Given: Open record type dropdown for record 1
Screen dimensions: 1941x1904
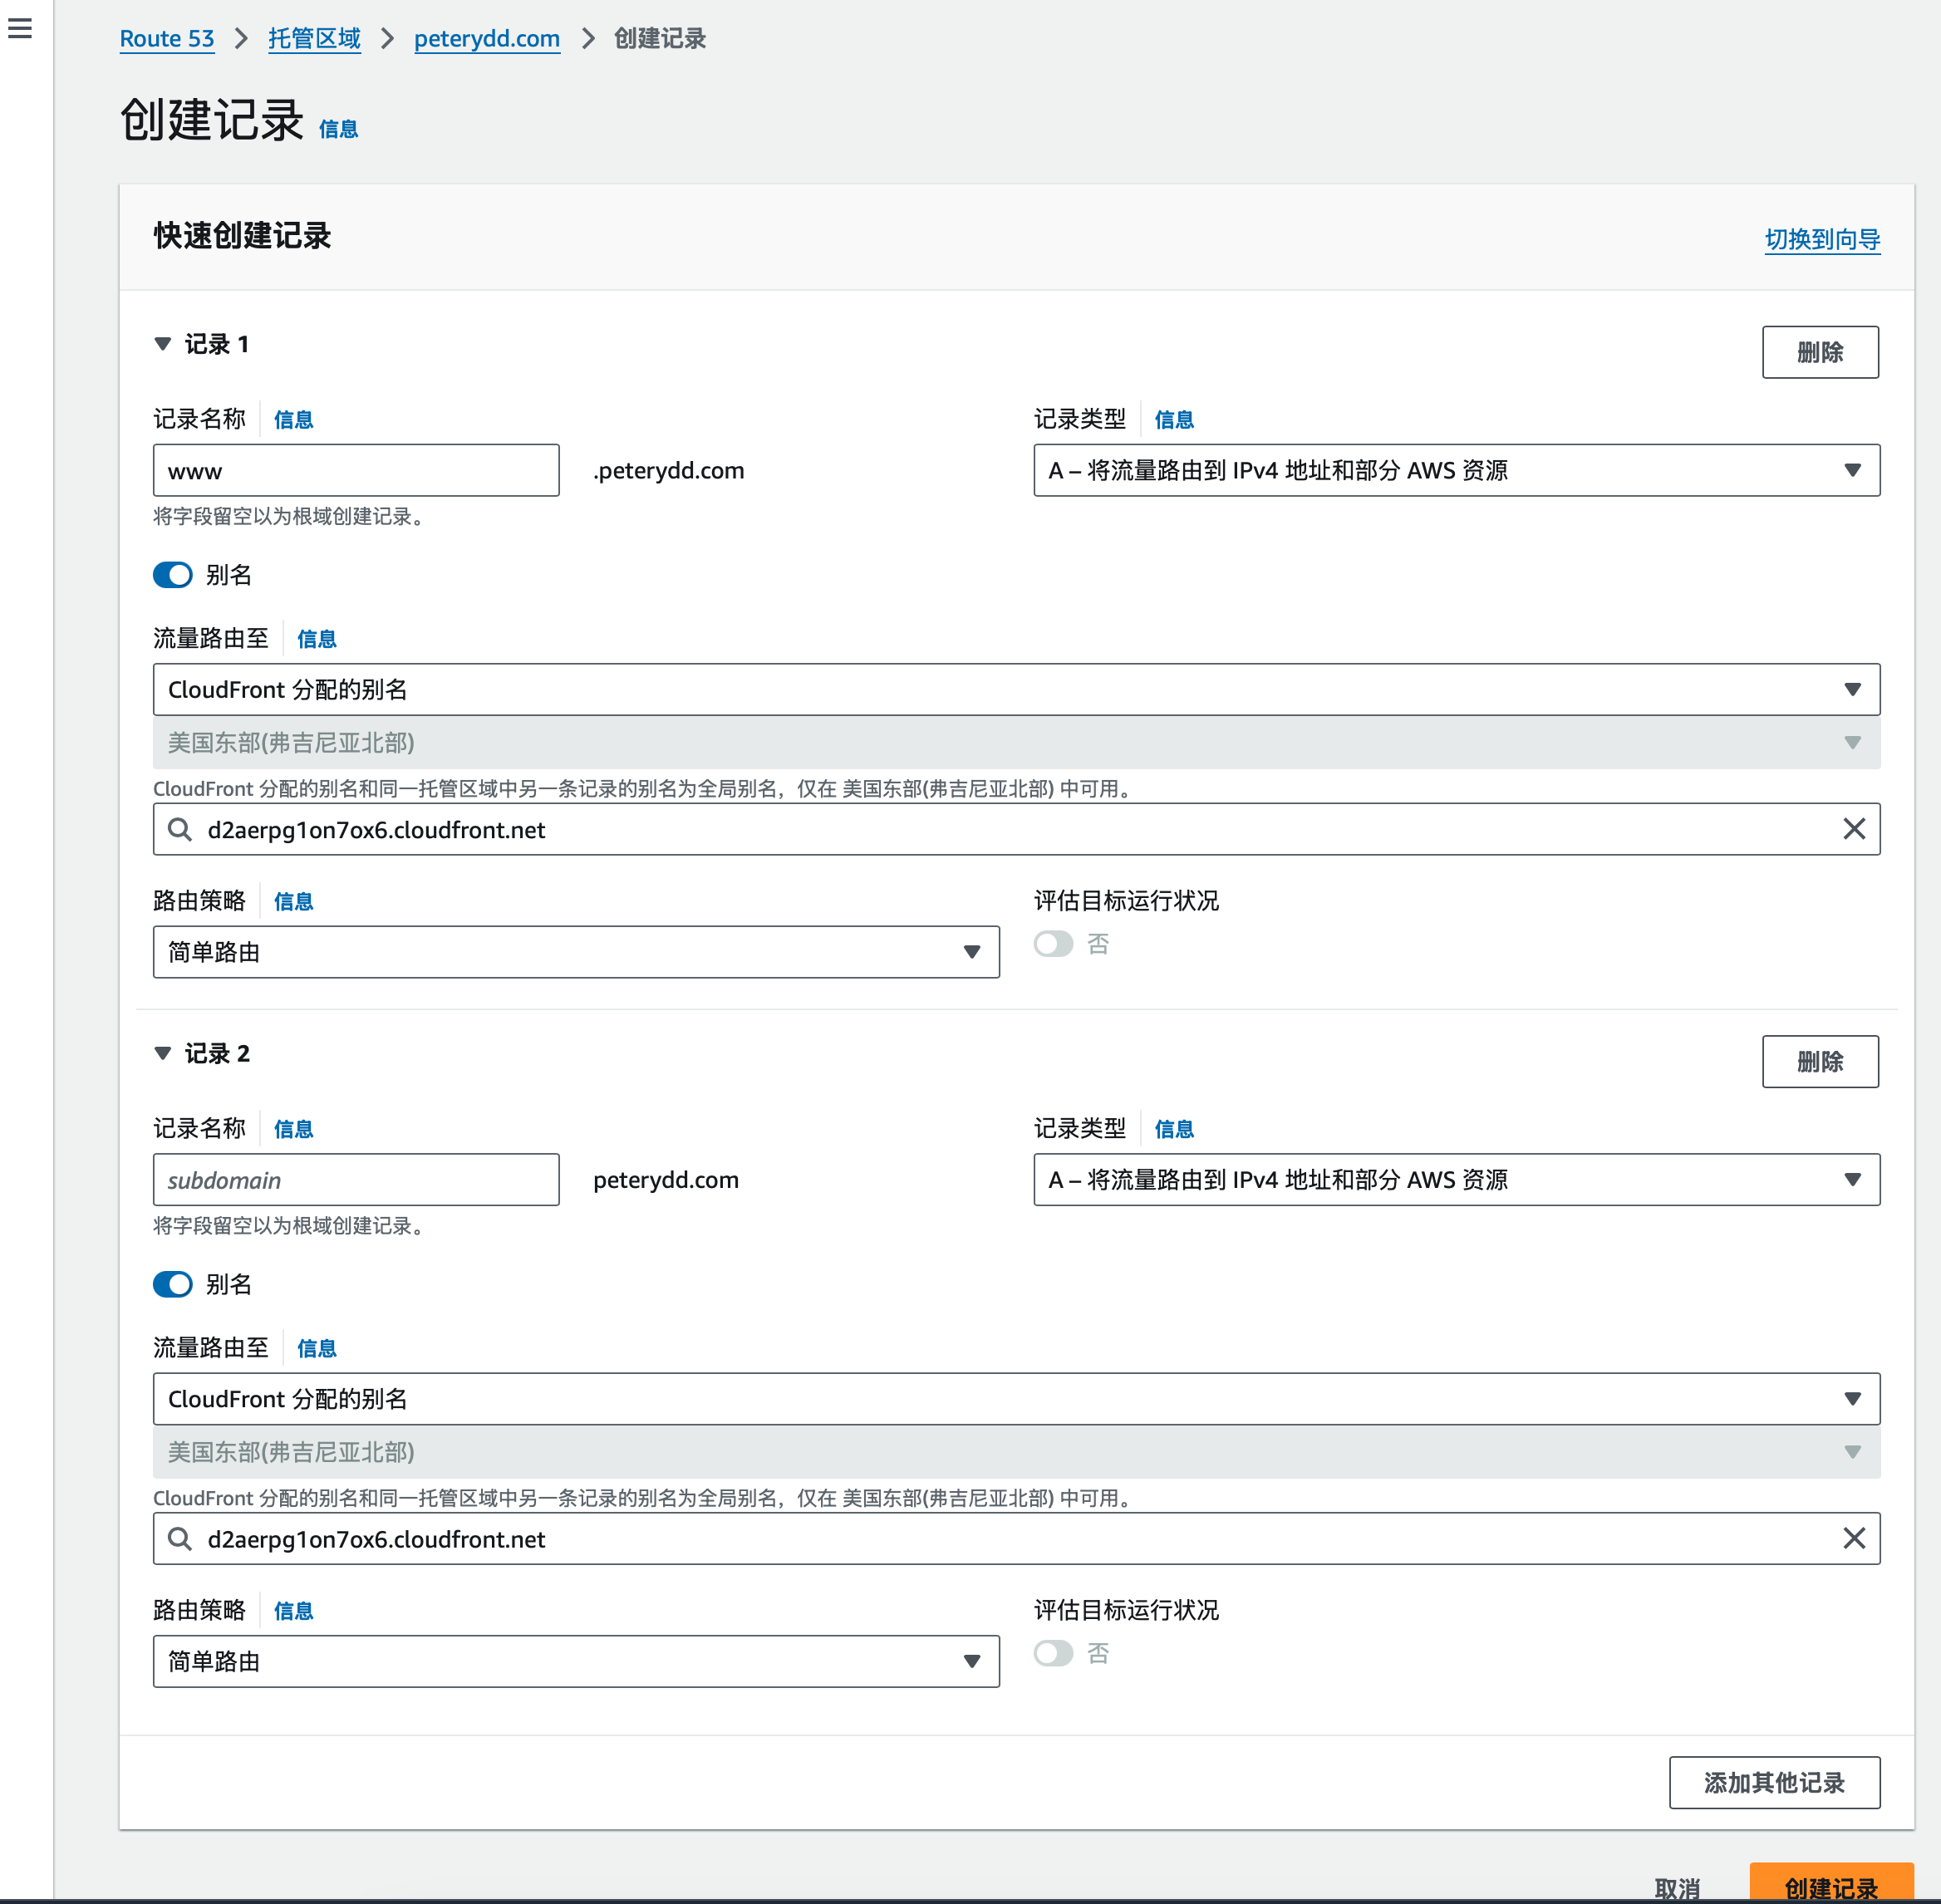Looking at the screenshot, I should point(1456,470).
